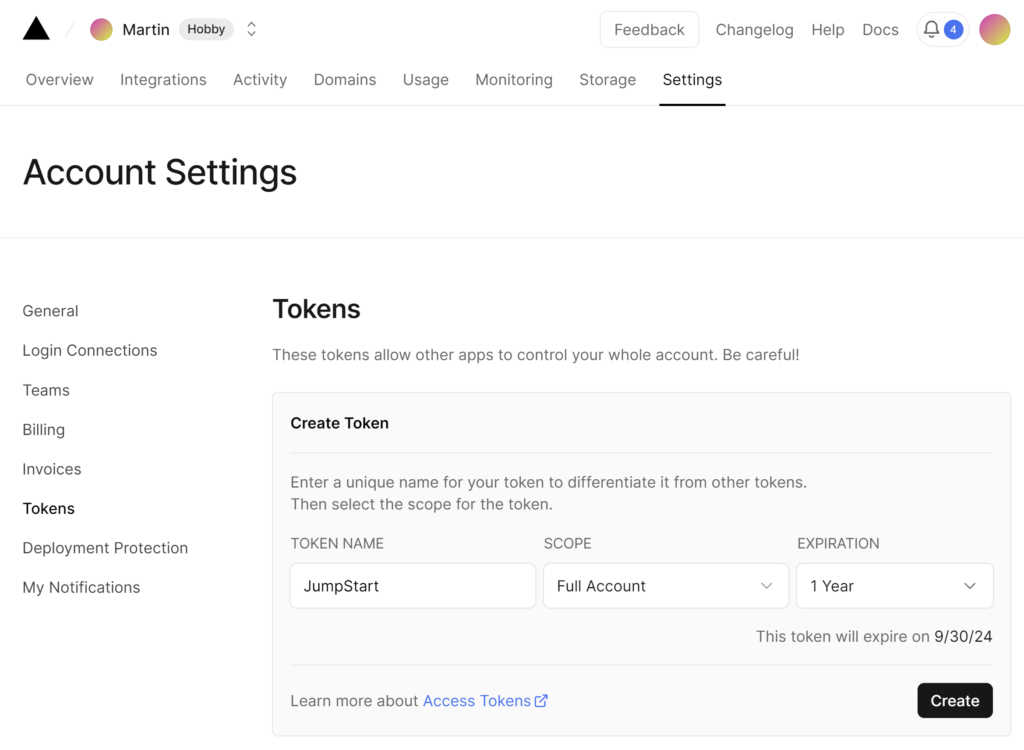
Task: Follow the Access Tokens link
Action: (478, 700)
